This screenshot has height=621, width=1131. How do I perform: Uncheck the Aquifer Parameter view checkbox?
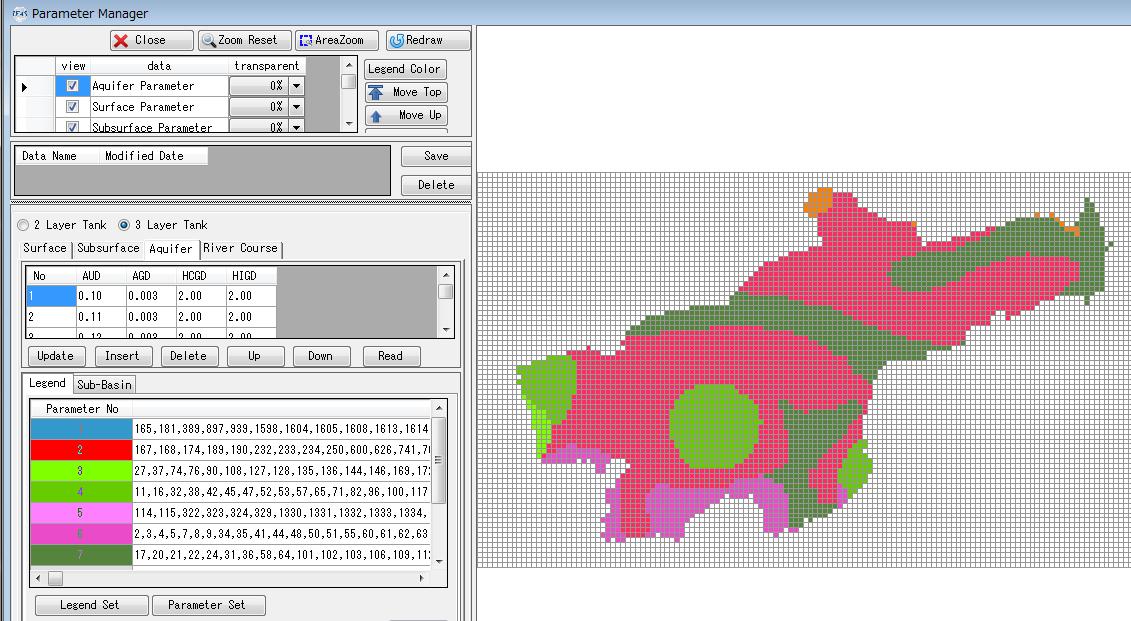pos(72,86)
